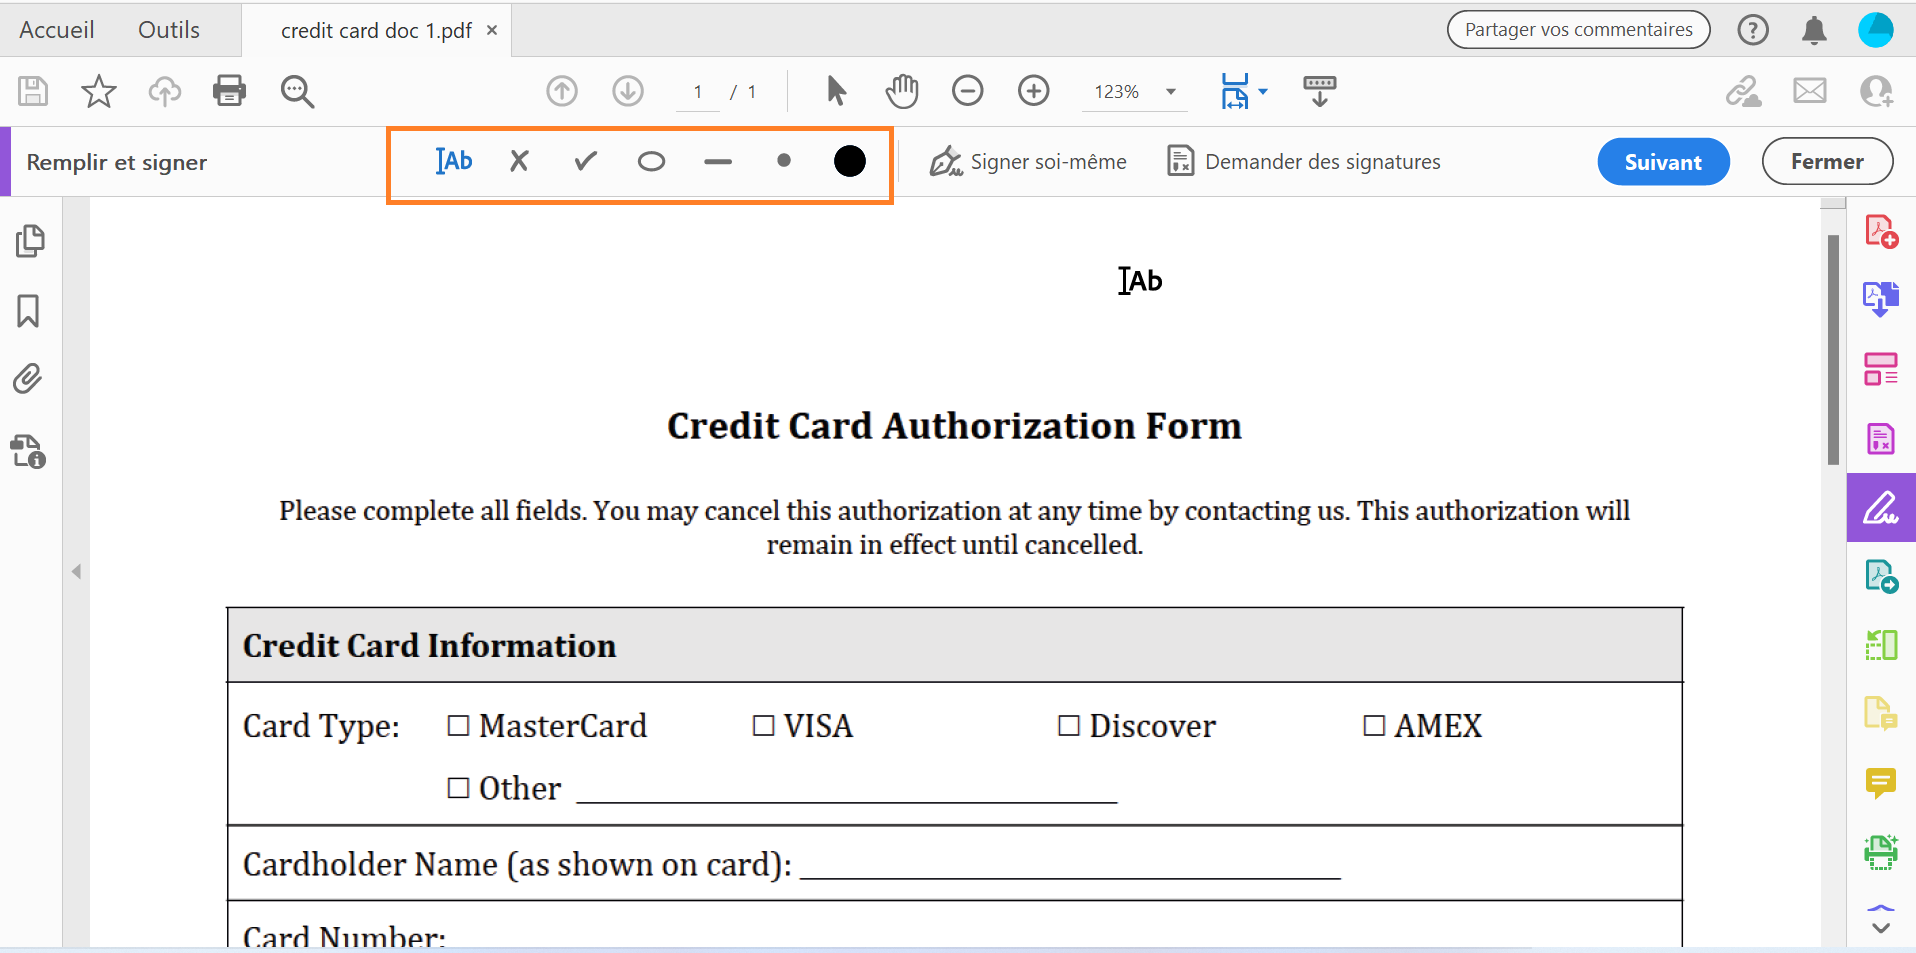Upload the file to cloud storage

(165, 91)
